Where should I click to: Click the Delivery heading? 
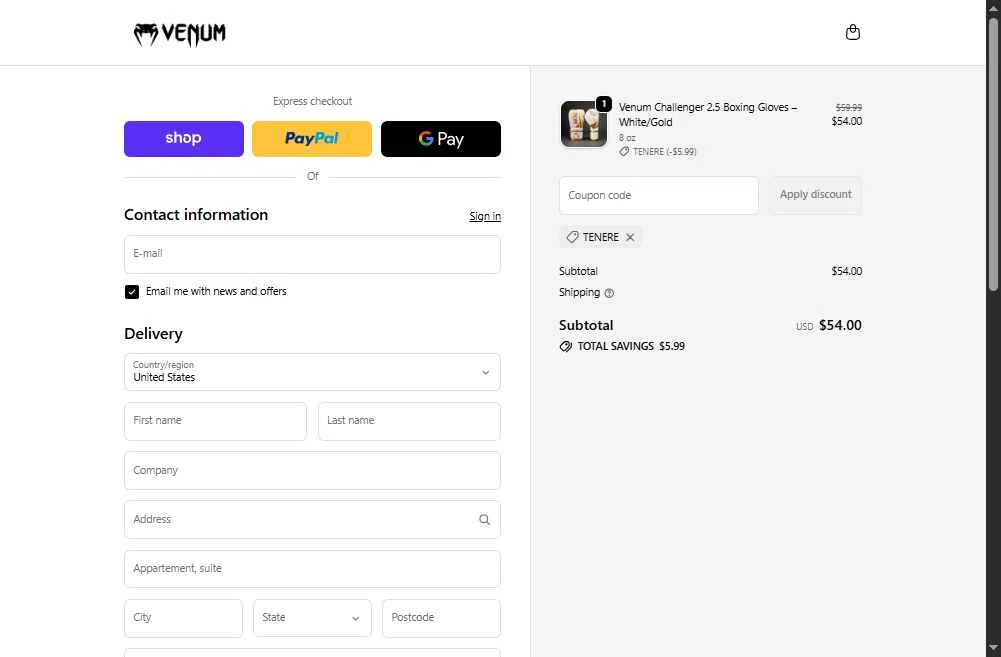[153, 333]
